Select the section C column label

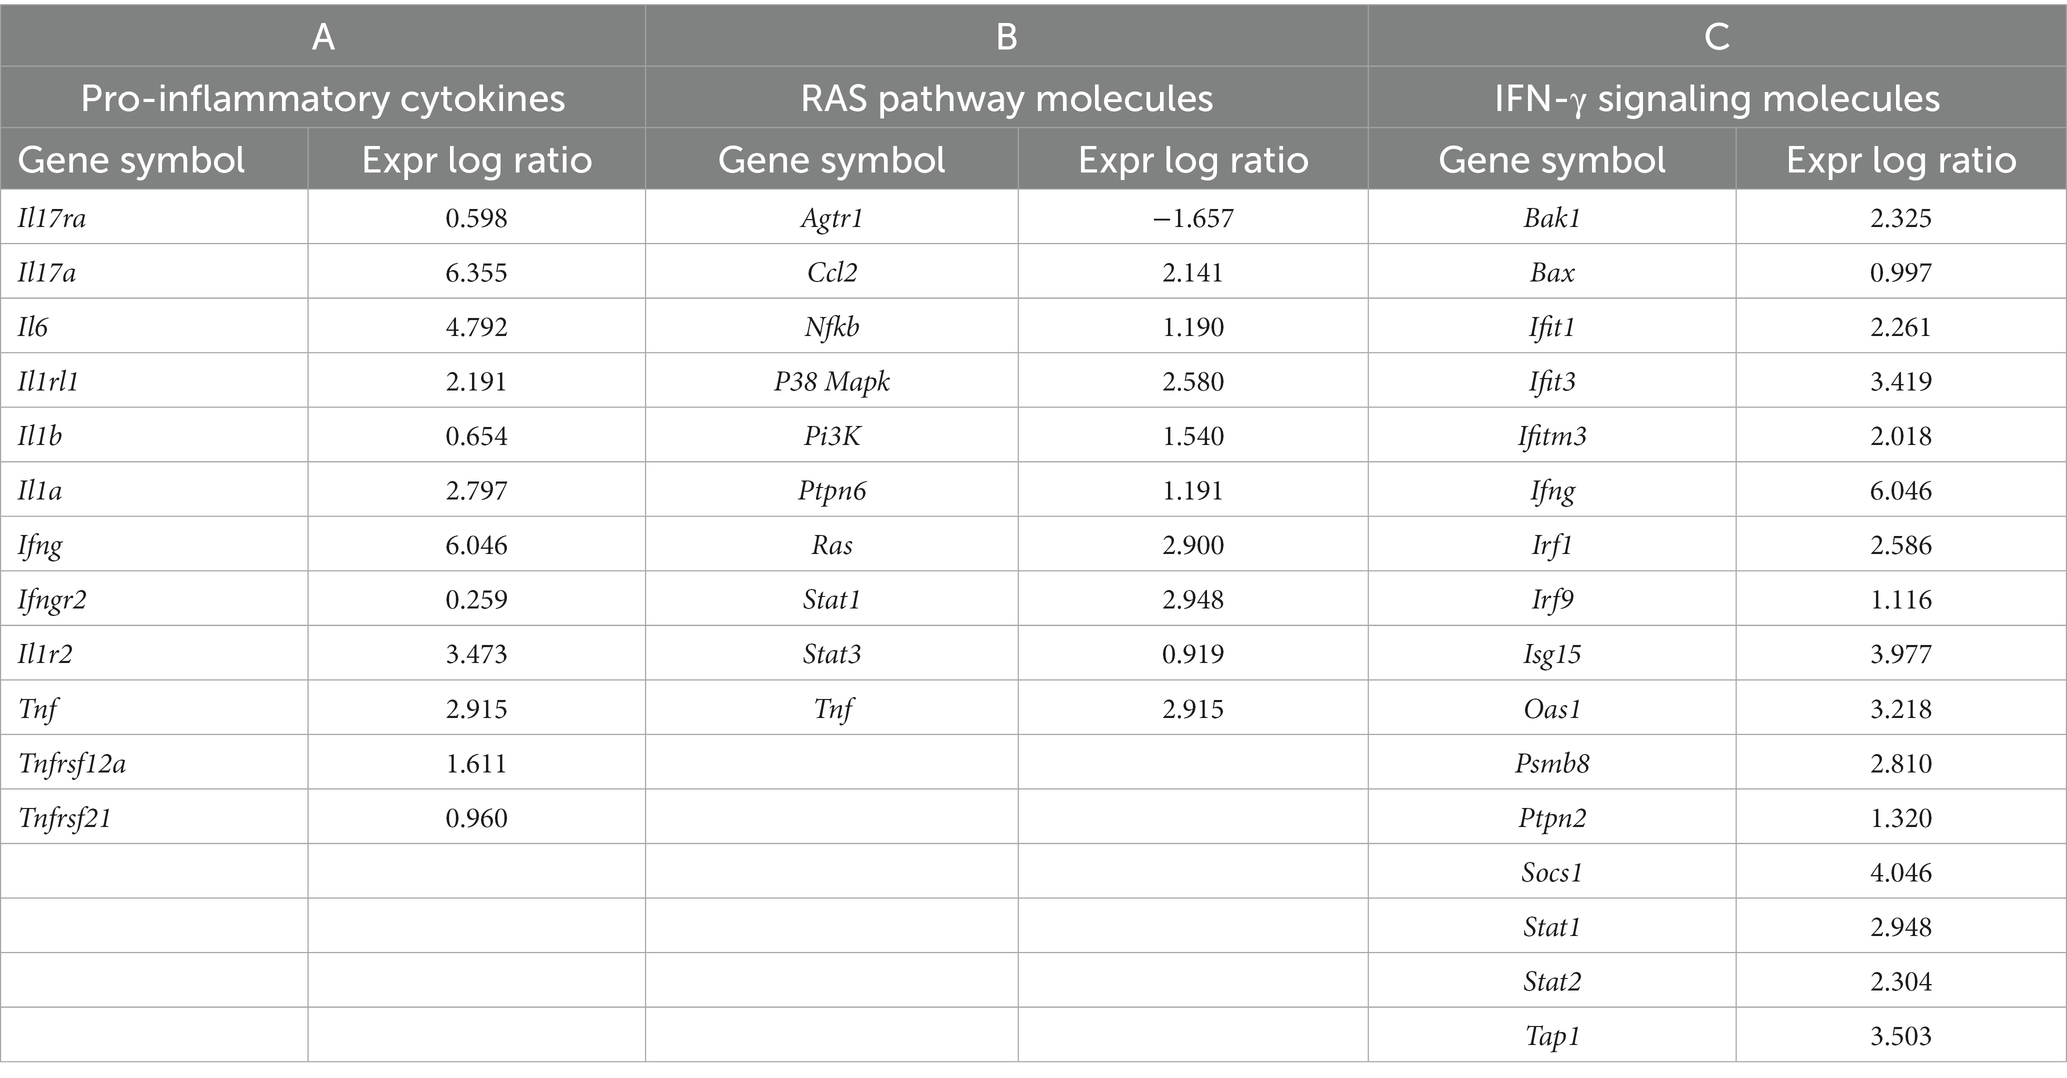point(1717,37)
